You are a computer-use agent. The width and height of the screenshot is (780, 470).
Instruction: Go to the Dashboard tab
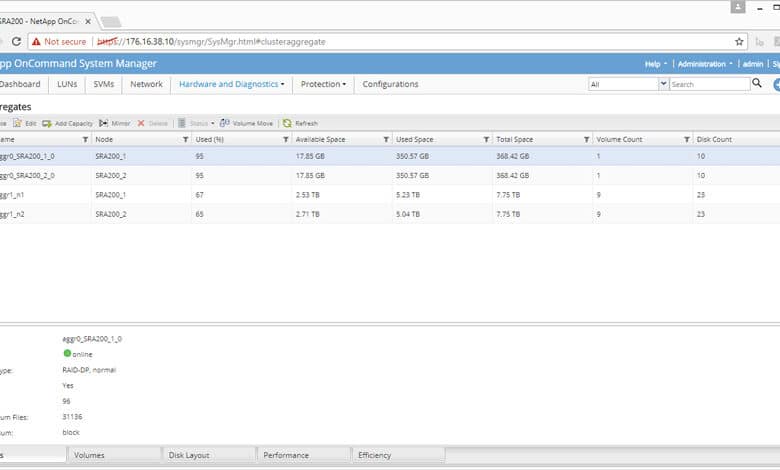(x=20, y=84)
